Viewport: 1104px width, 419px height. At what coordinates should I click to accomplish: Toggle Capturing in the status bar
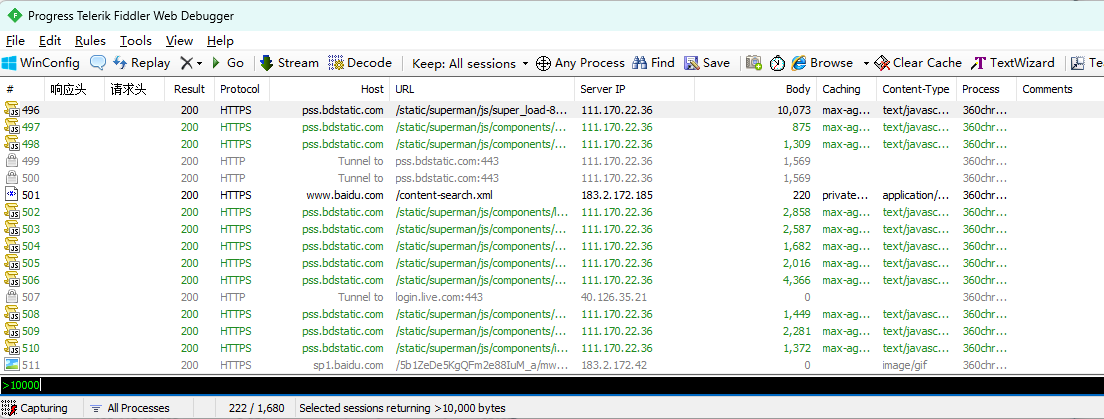click(36, 408)
